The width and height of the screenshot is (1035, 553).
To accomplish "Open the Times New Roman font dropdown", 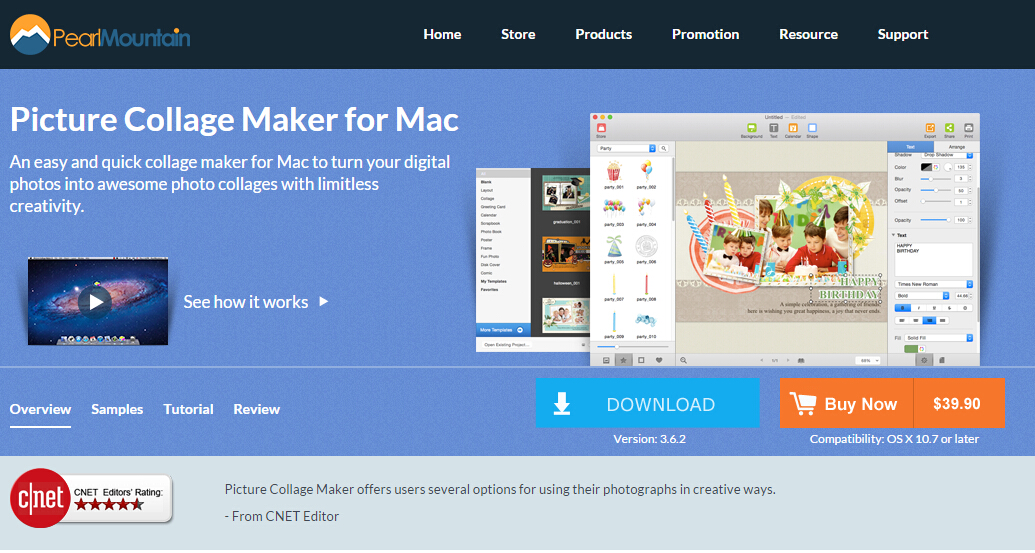I will (933, 284).
